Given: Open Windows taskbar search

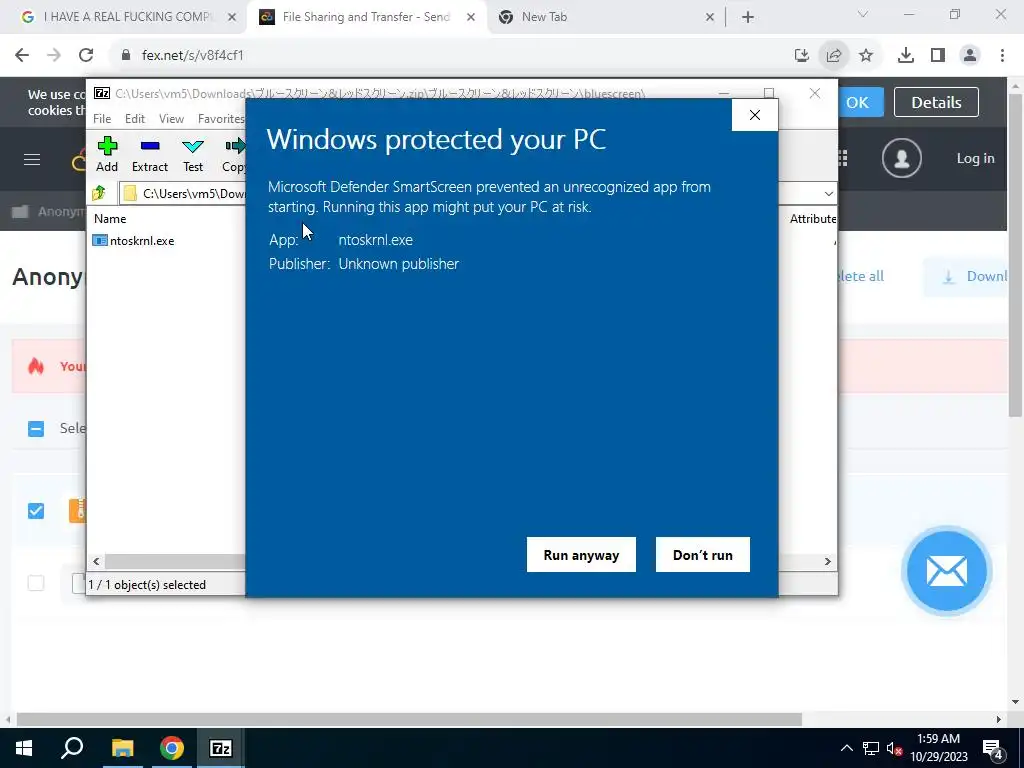Looking at the screenshot, I should click(x=72, y=748).
